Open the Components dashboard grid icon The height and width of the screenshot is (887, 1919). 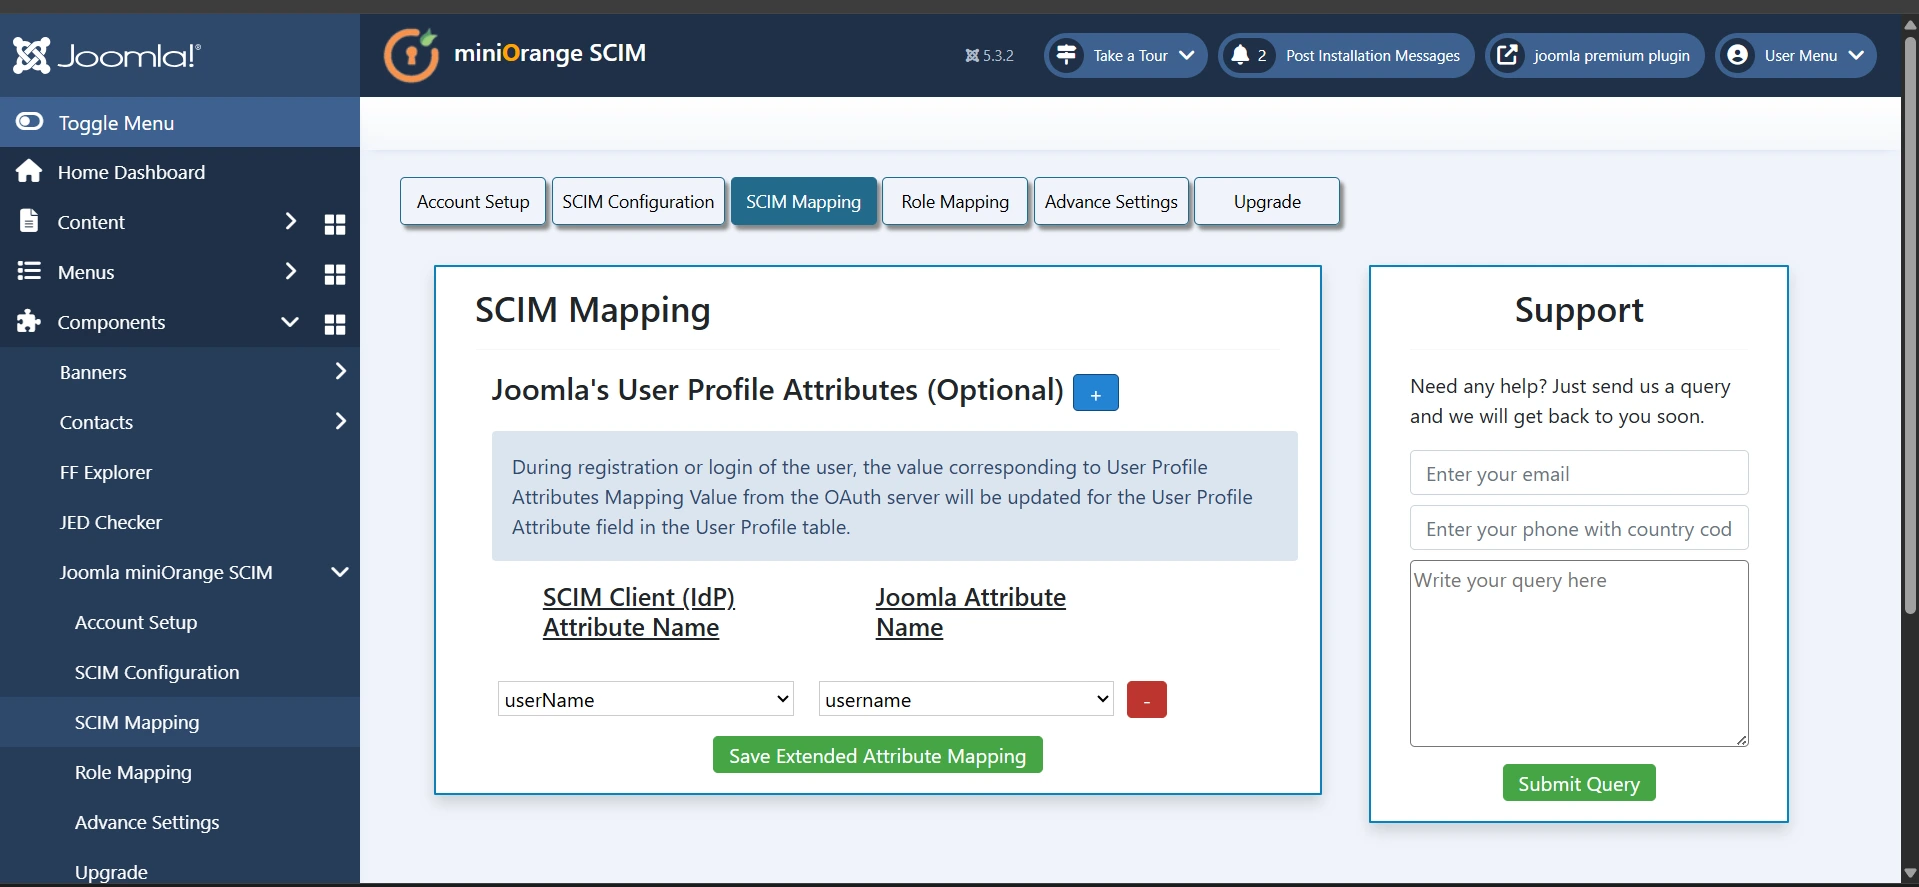point(335,324)
